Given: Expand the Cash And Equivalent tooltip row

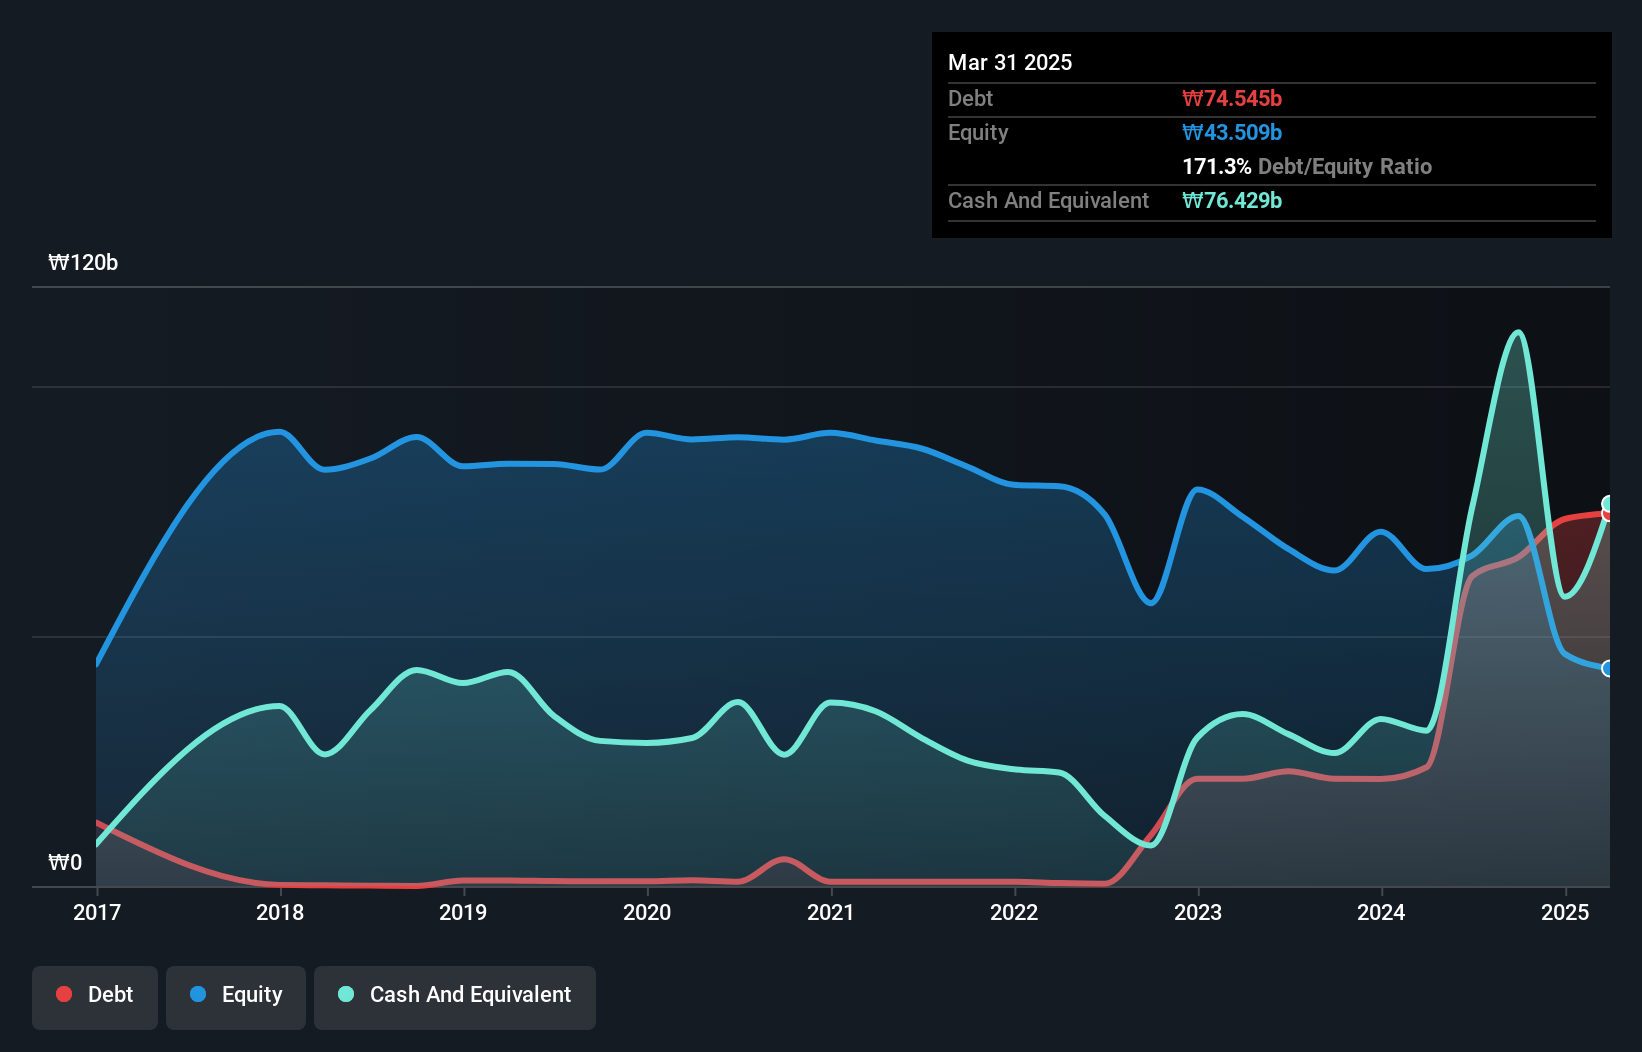Looking at the screenshot, I should tap(1047, 201).
